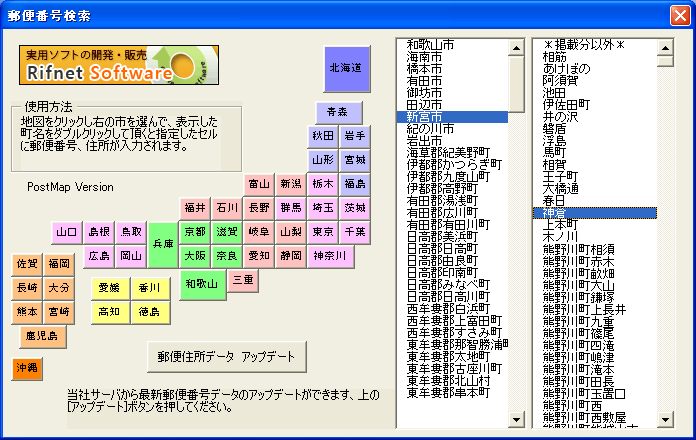Screen dimensions: 696x440
Task: Pick the orange 沖縄 prefecture button
Action: [27, 368]
